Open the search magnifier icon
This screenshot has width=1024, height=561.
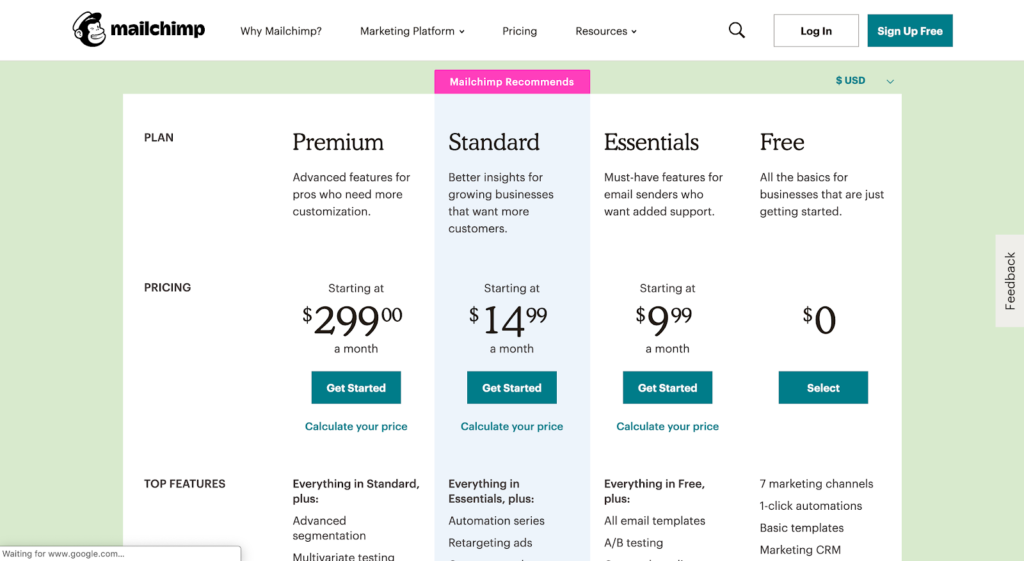pyautogui.click(x=737, y=31)
